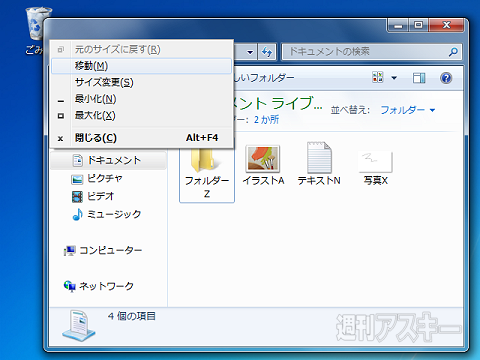480x360 pixels.
Task: Open the 並べ替え フォルダー dropdown
Action: click(408, 110)
